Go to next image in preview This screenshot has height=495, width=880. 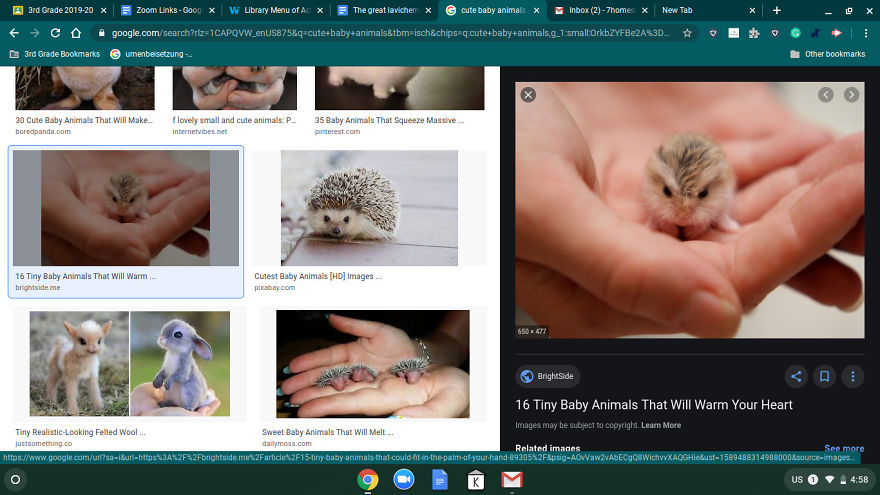851,95
